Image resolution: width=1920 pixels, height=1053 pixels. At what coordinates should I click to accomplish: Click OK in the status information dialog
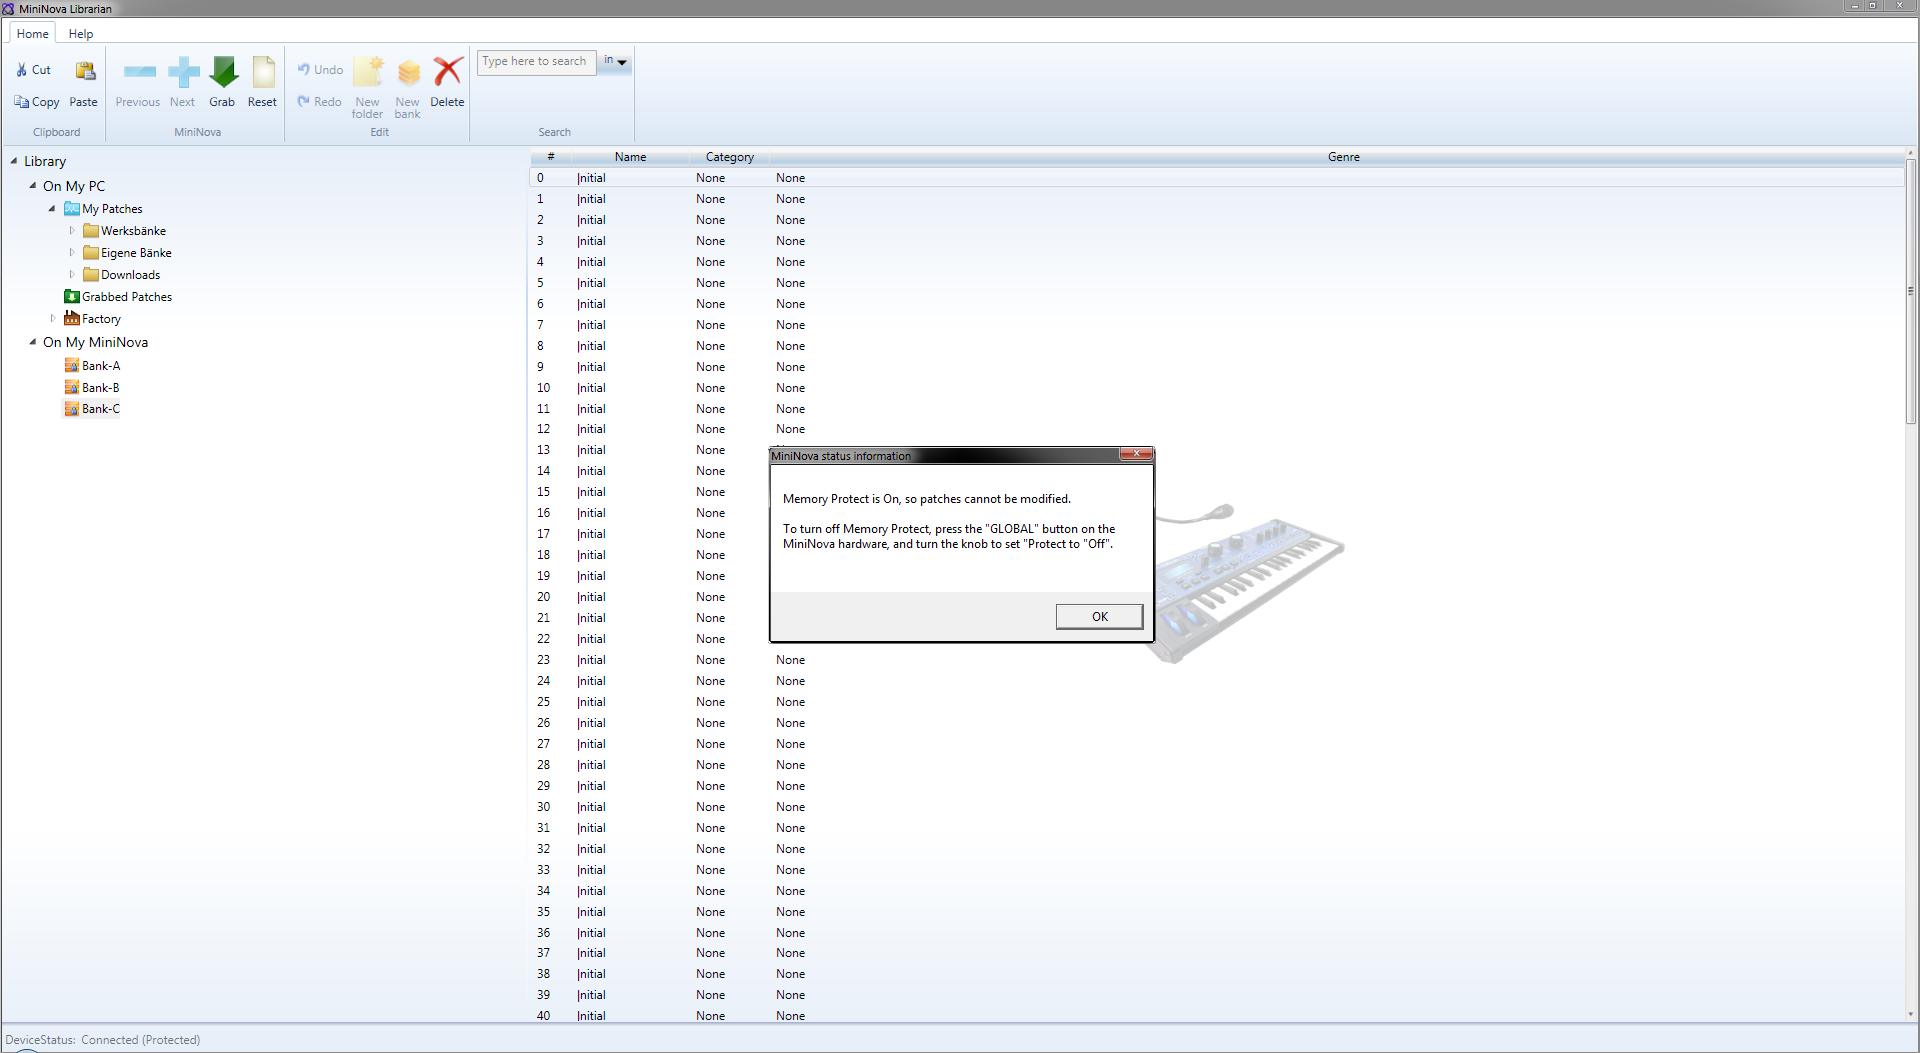click(1099, 617)
